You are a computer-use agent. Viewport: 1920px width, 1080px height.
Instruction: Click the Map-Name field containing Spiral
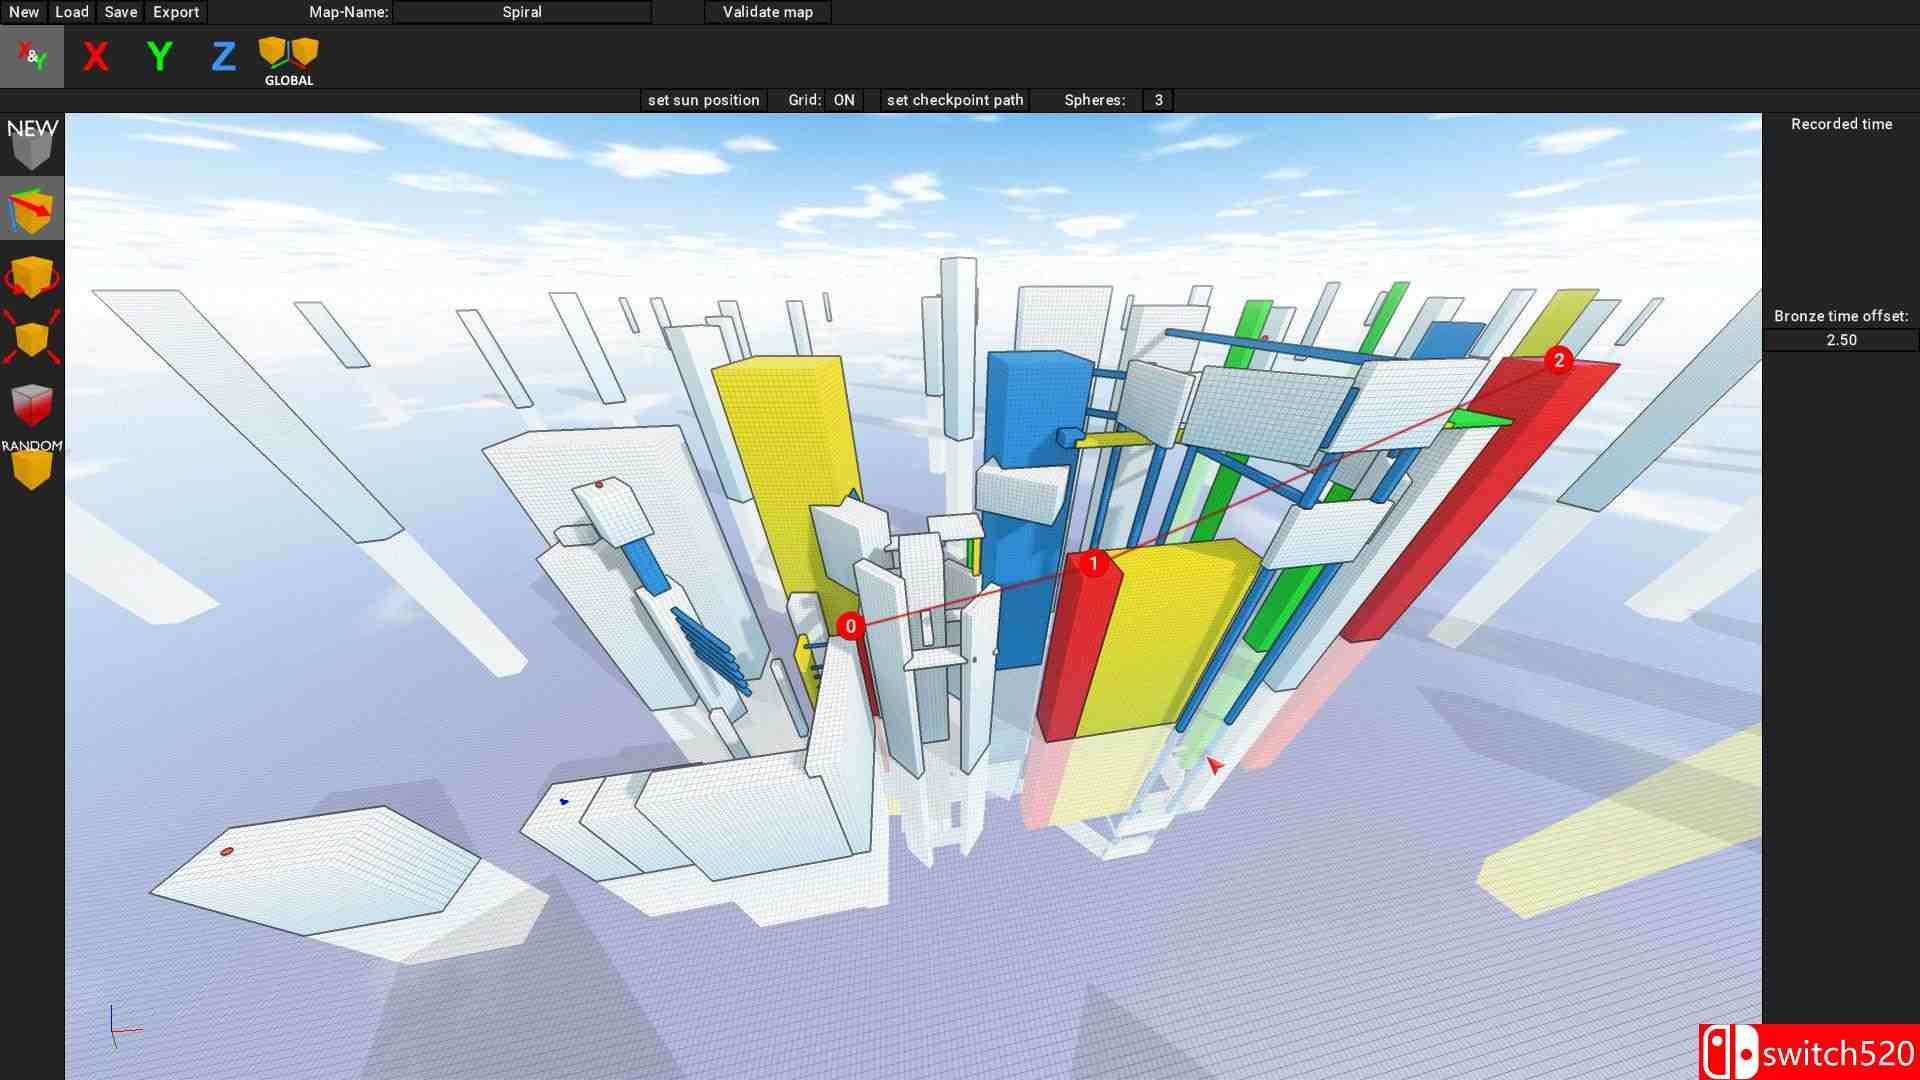[x=522, y=12]
